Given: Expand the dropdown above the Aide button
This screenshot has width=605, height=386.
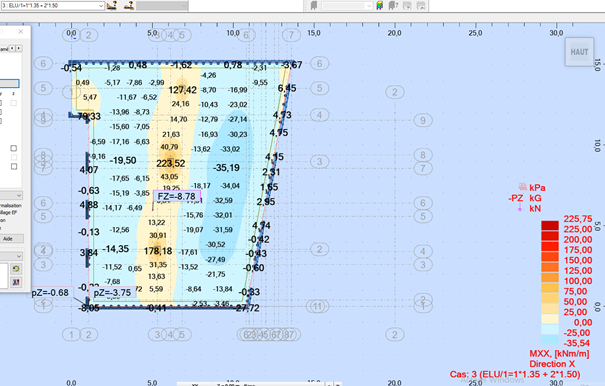Looking at the screenshot, I should point(11,195).
